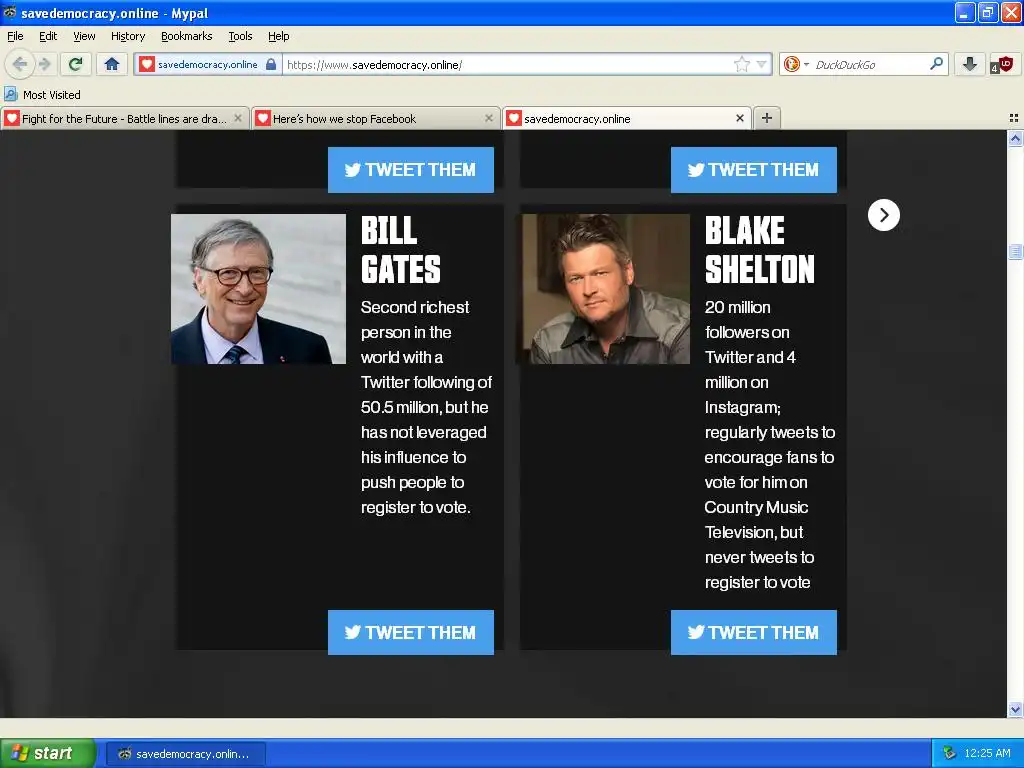The width and height of the screenshot is (1024, 768).
Task: Switch to Here's how we stop Facebook tab
Action: pyautogui.click(x=376, y=118)
